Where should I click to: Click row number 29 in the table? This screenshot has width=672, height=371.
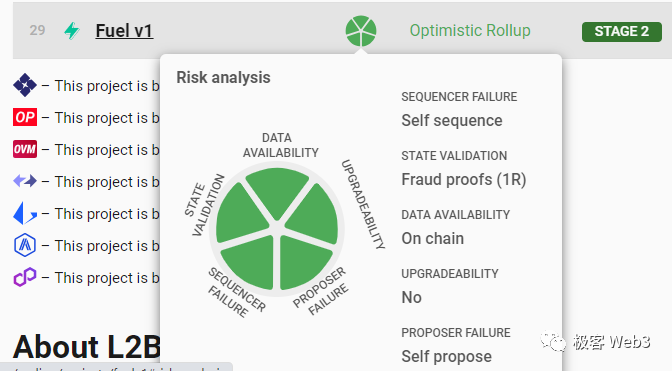37,30
